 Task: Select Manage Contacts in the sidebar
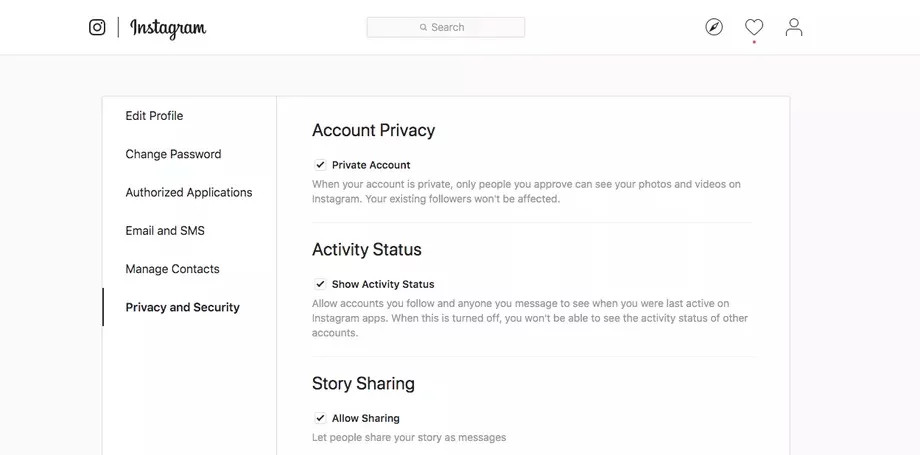click(172, 269)
